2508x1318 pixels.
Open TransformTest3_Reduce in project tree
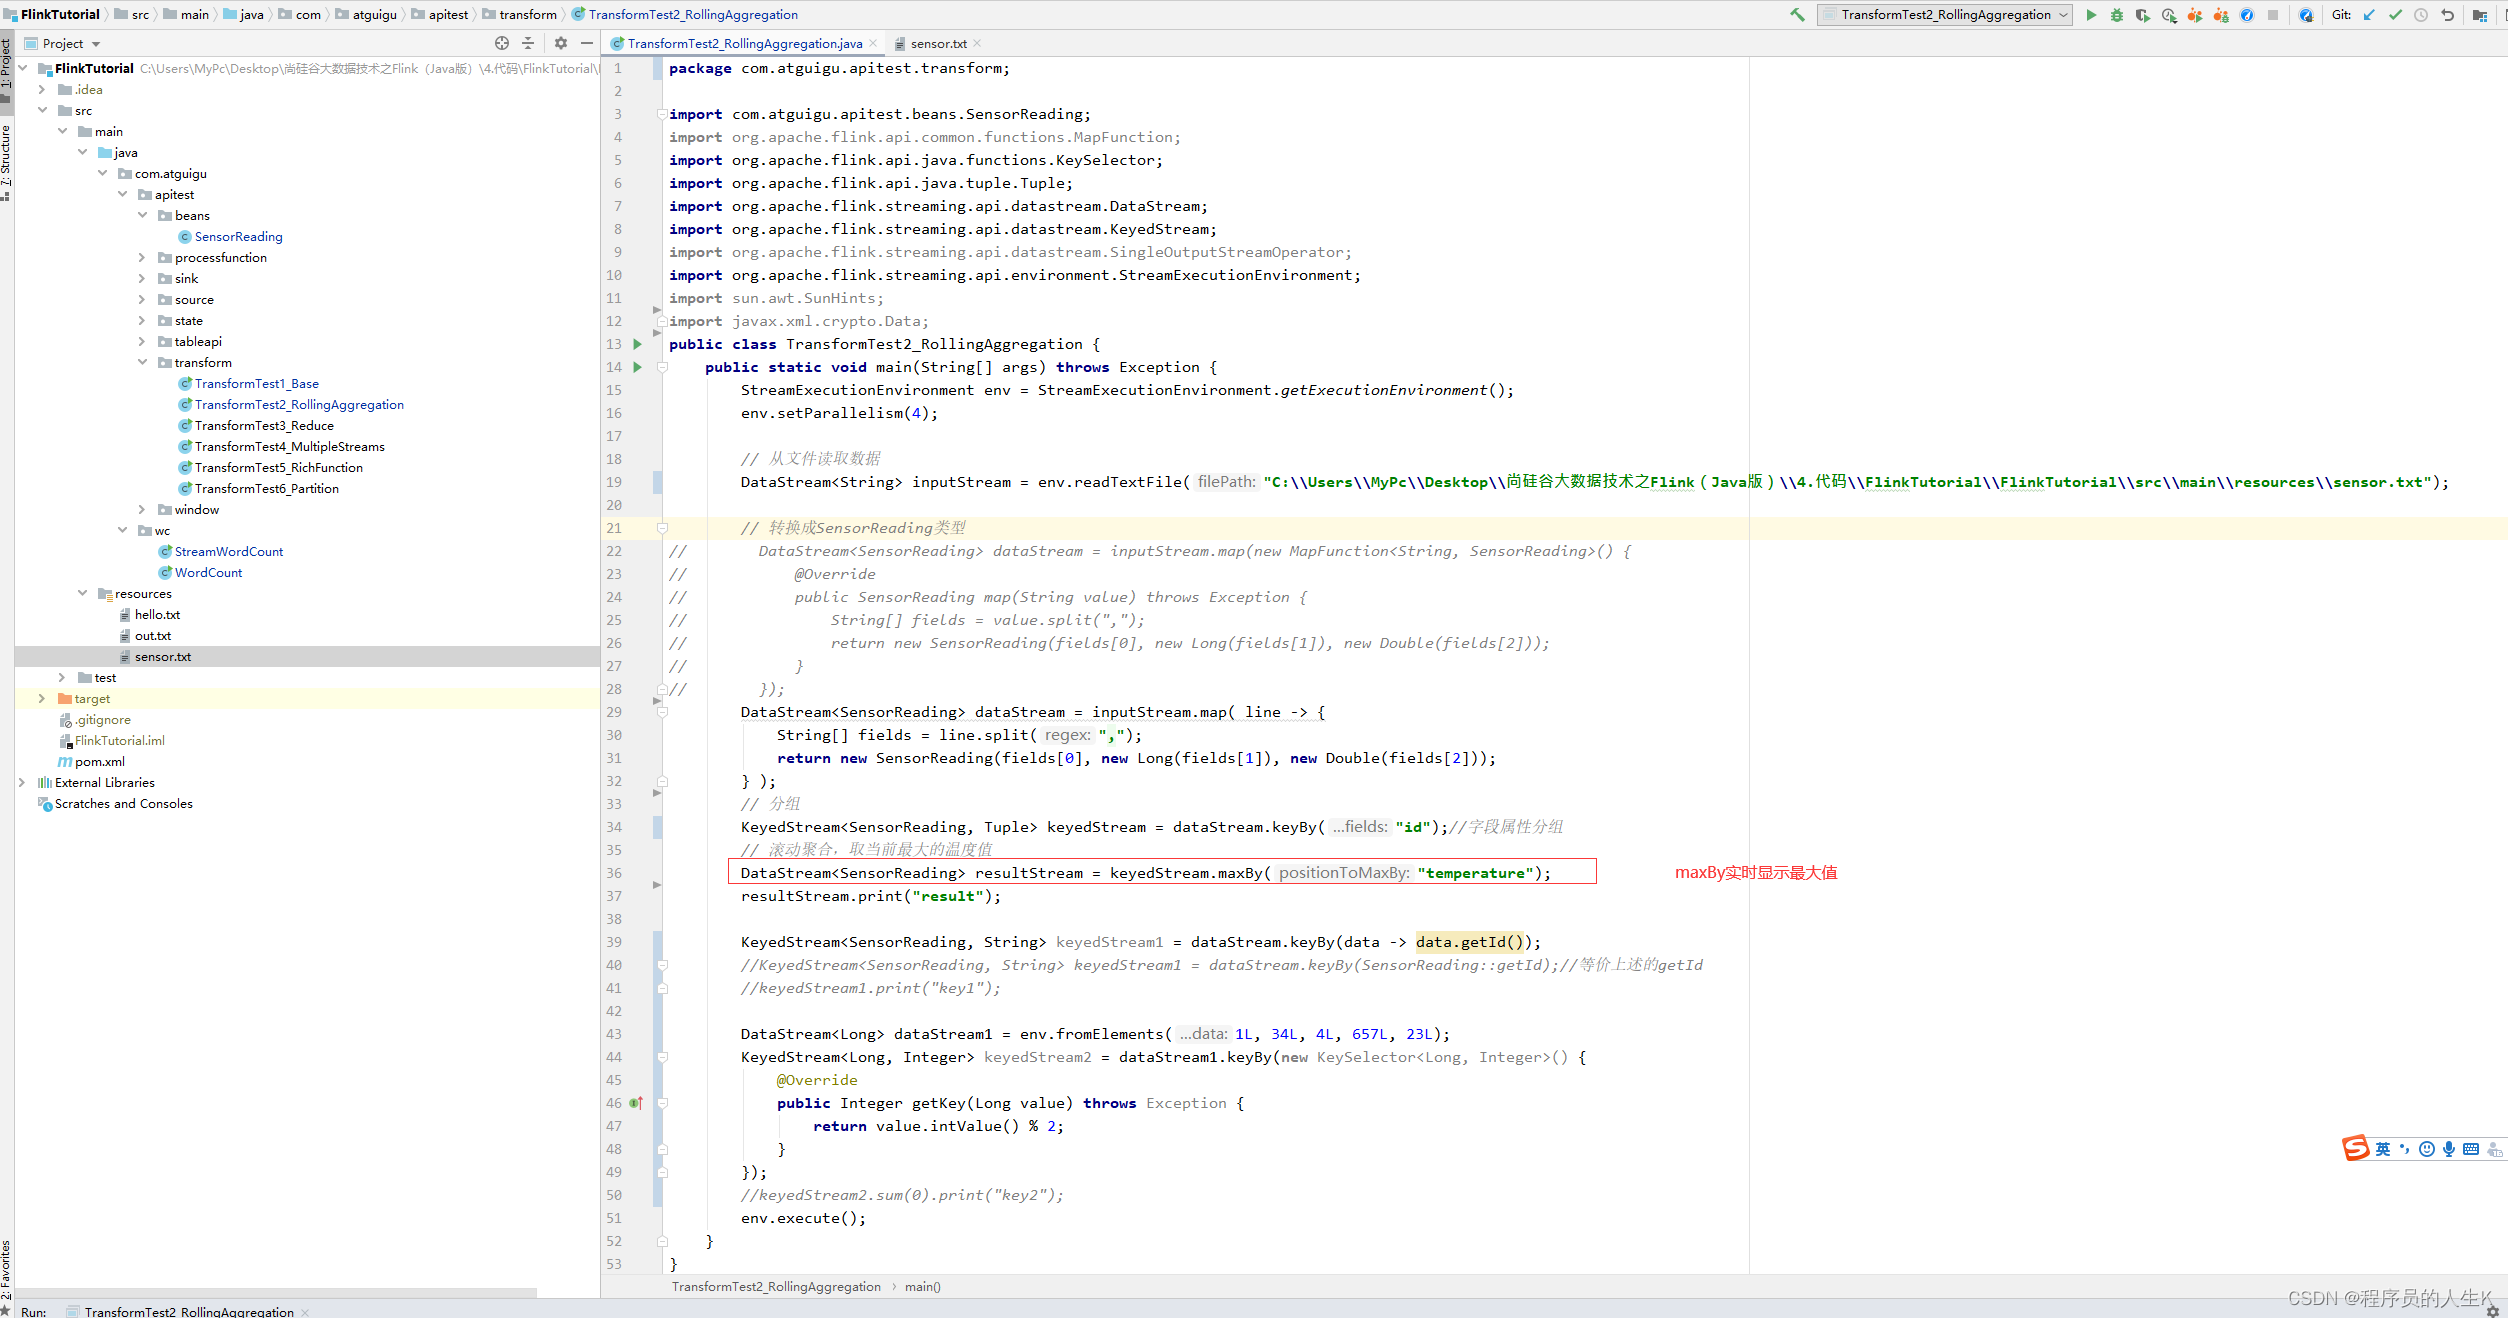click(264, 426)
